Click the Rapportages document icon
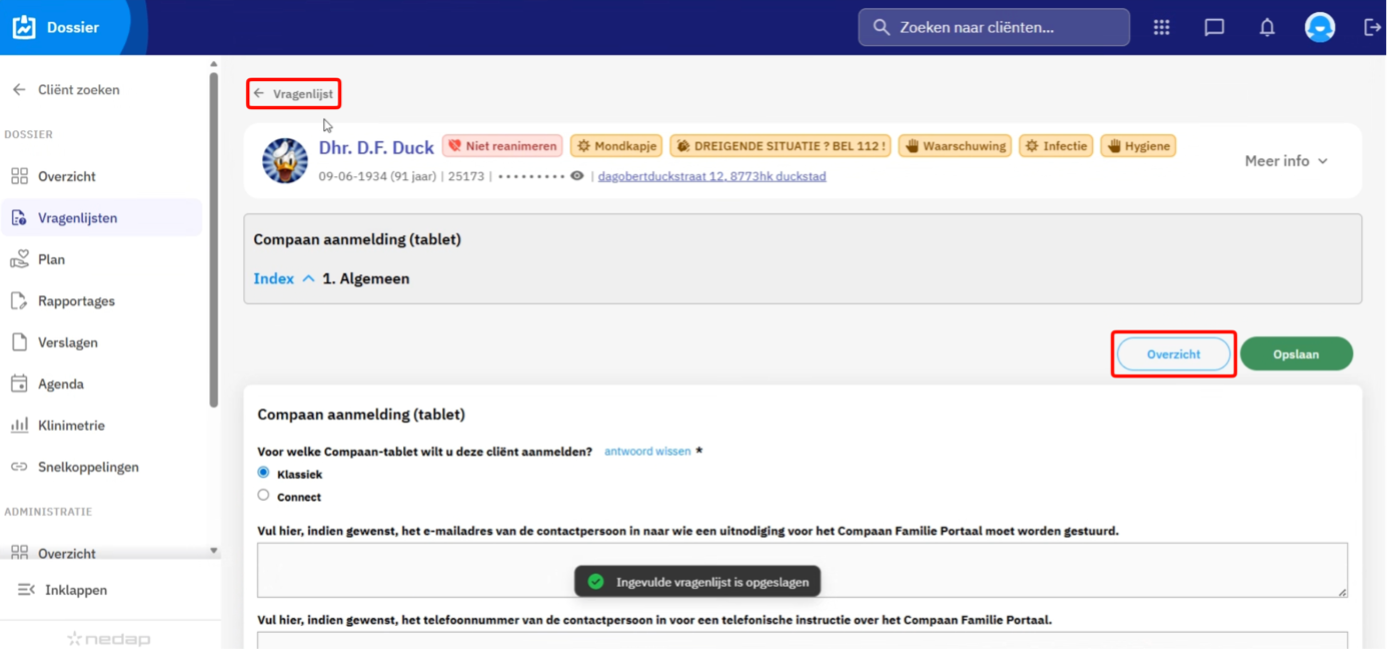Screen dimensions: 1390x653 click(19, 301)
